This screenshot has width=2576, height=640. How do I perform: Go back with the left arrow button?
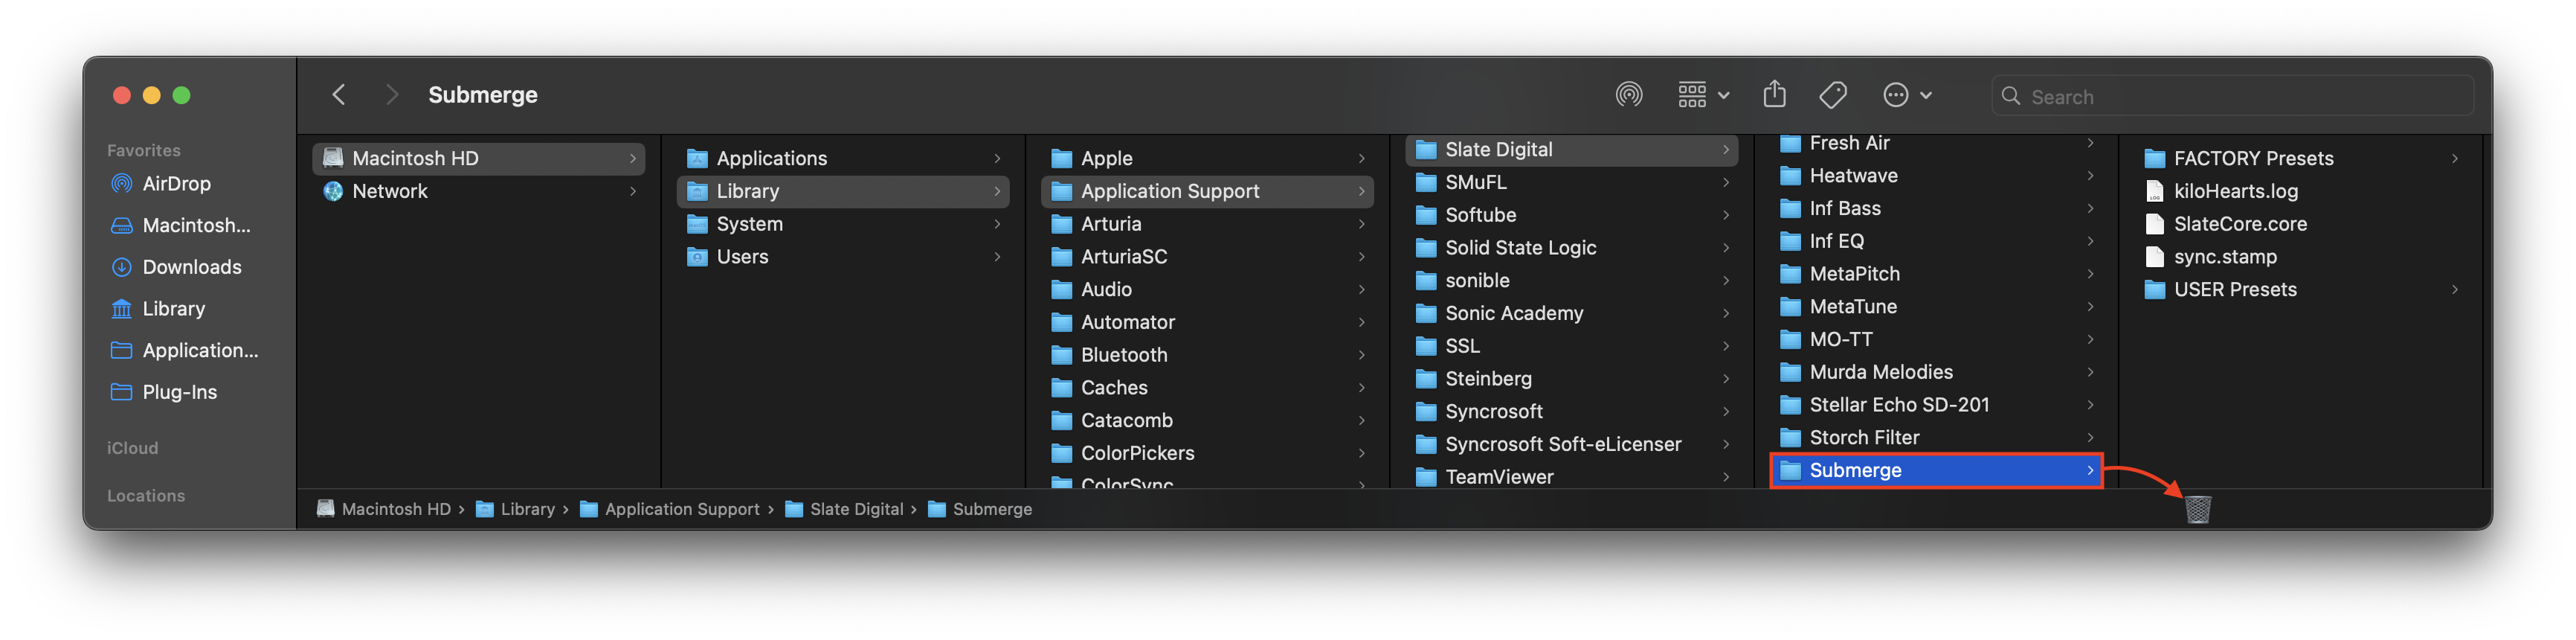point(339,95)
